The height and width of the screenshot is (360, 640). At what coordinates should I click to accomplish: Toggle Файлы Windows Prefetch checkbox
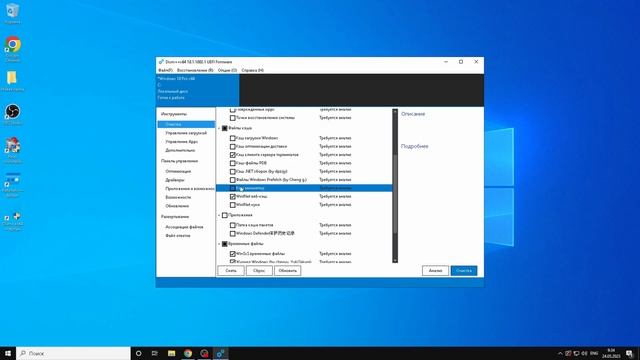(233, 180)
